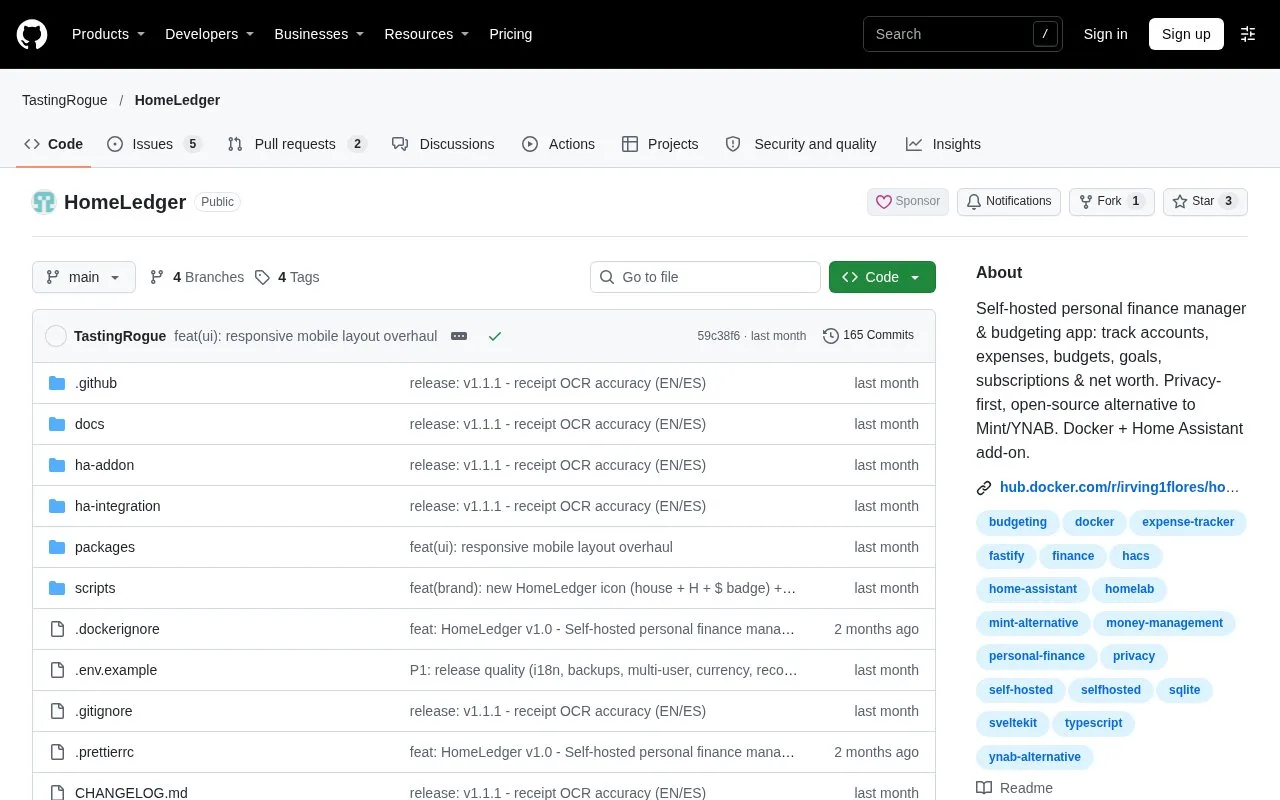Click the Notifications button
The width and height of the screenshot is (1280, 800).
click(1008, 201)
